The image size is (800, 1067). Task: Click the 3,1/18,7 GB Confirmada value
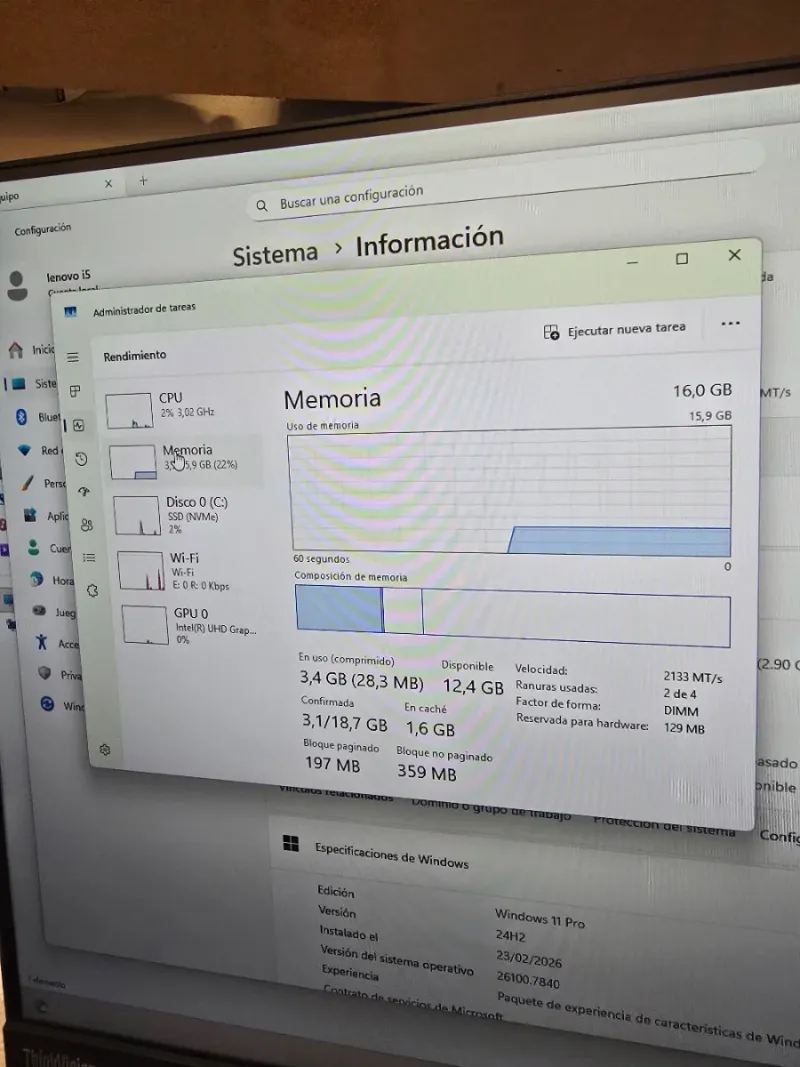[x=345, y=723]
